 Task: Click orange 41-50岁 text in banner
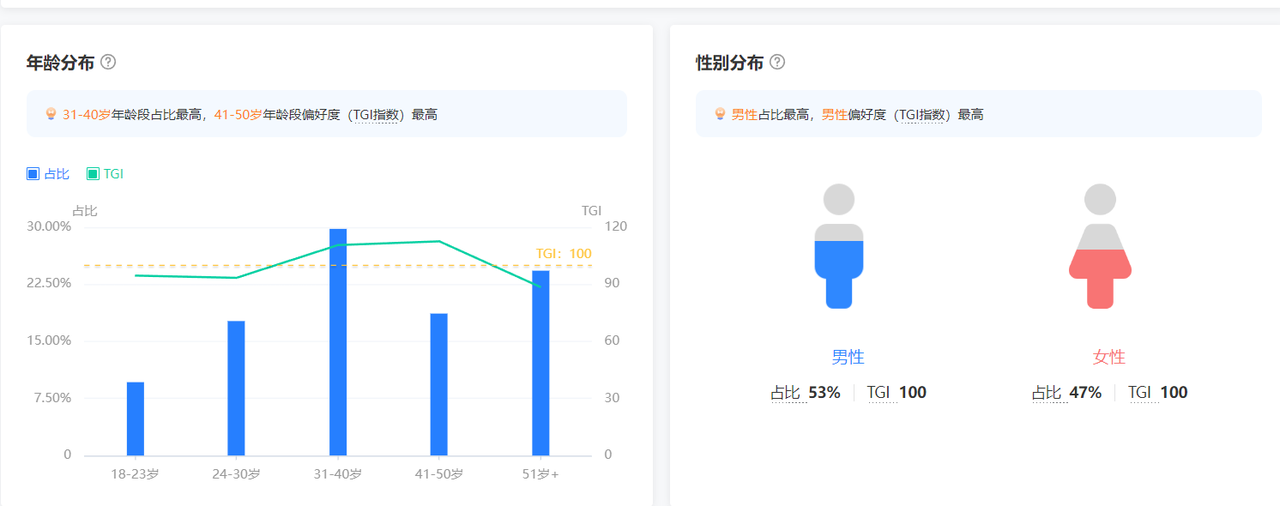coord(238,115)
